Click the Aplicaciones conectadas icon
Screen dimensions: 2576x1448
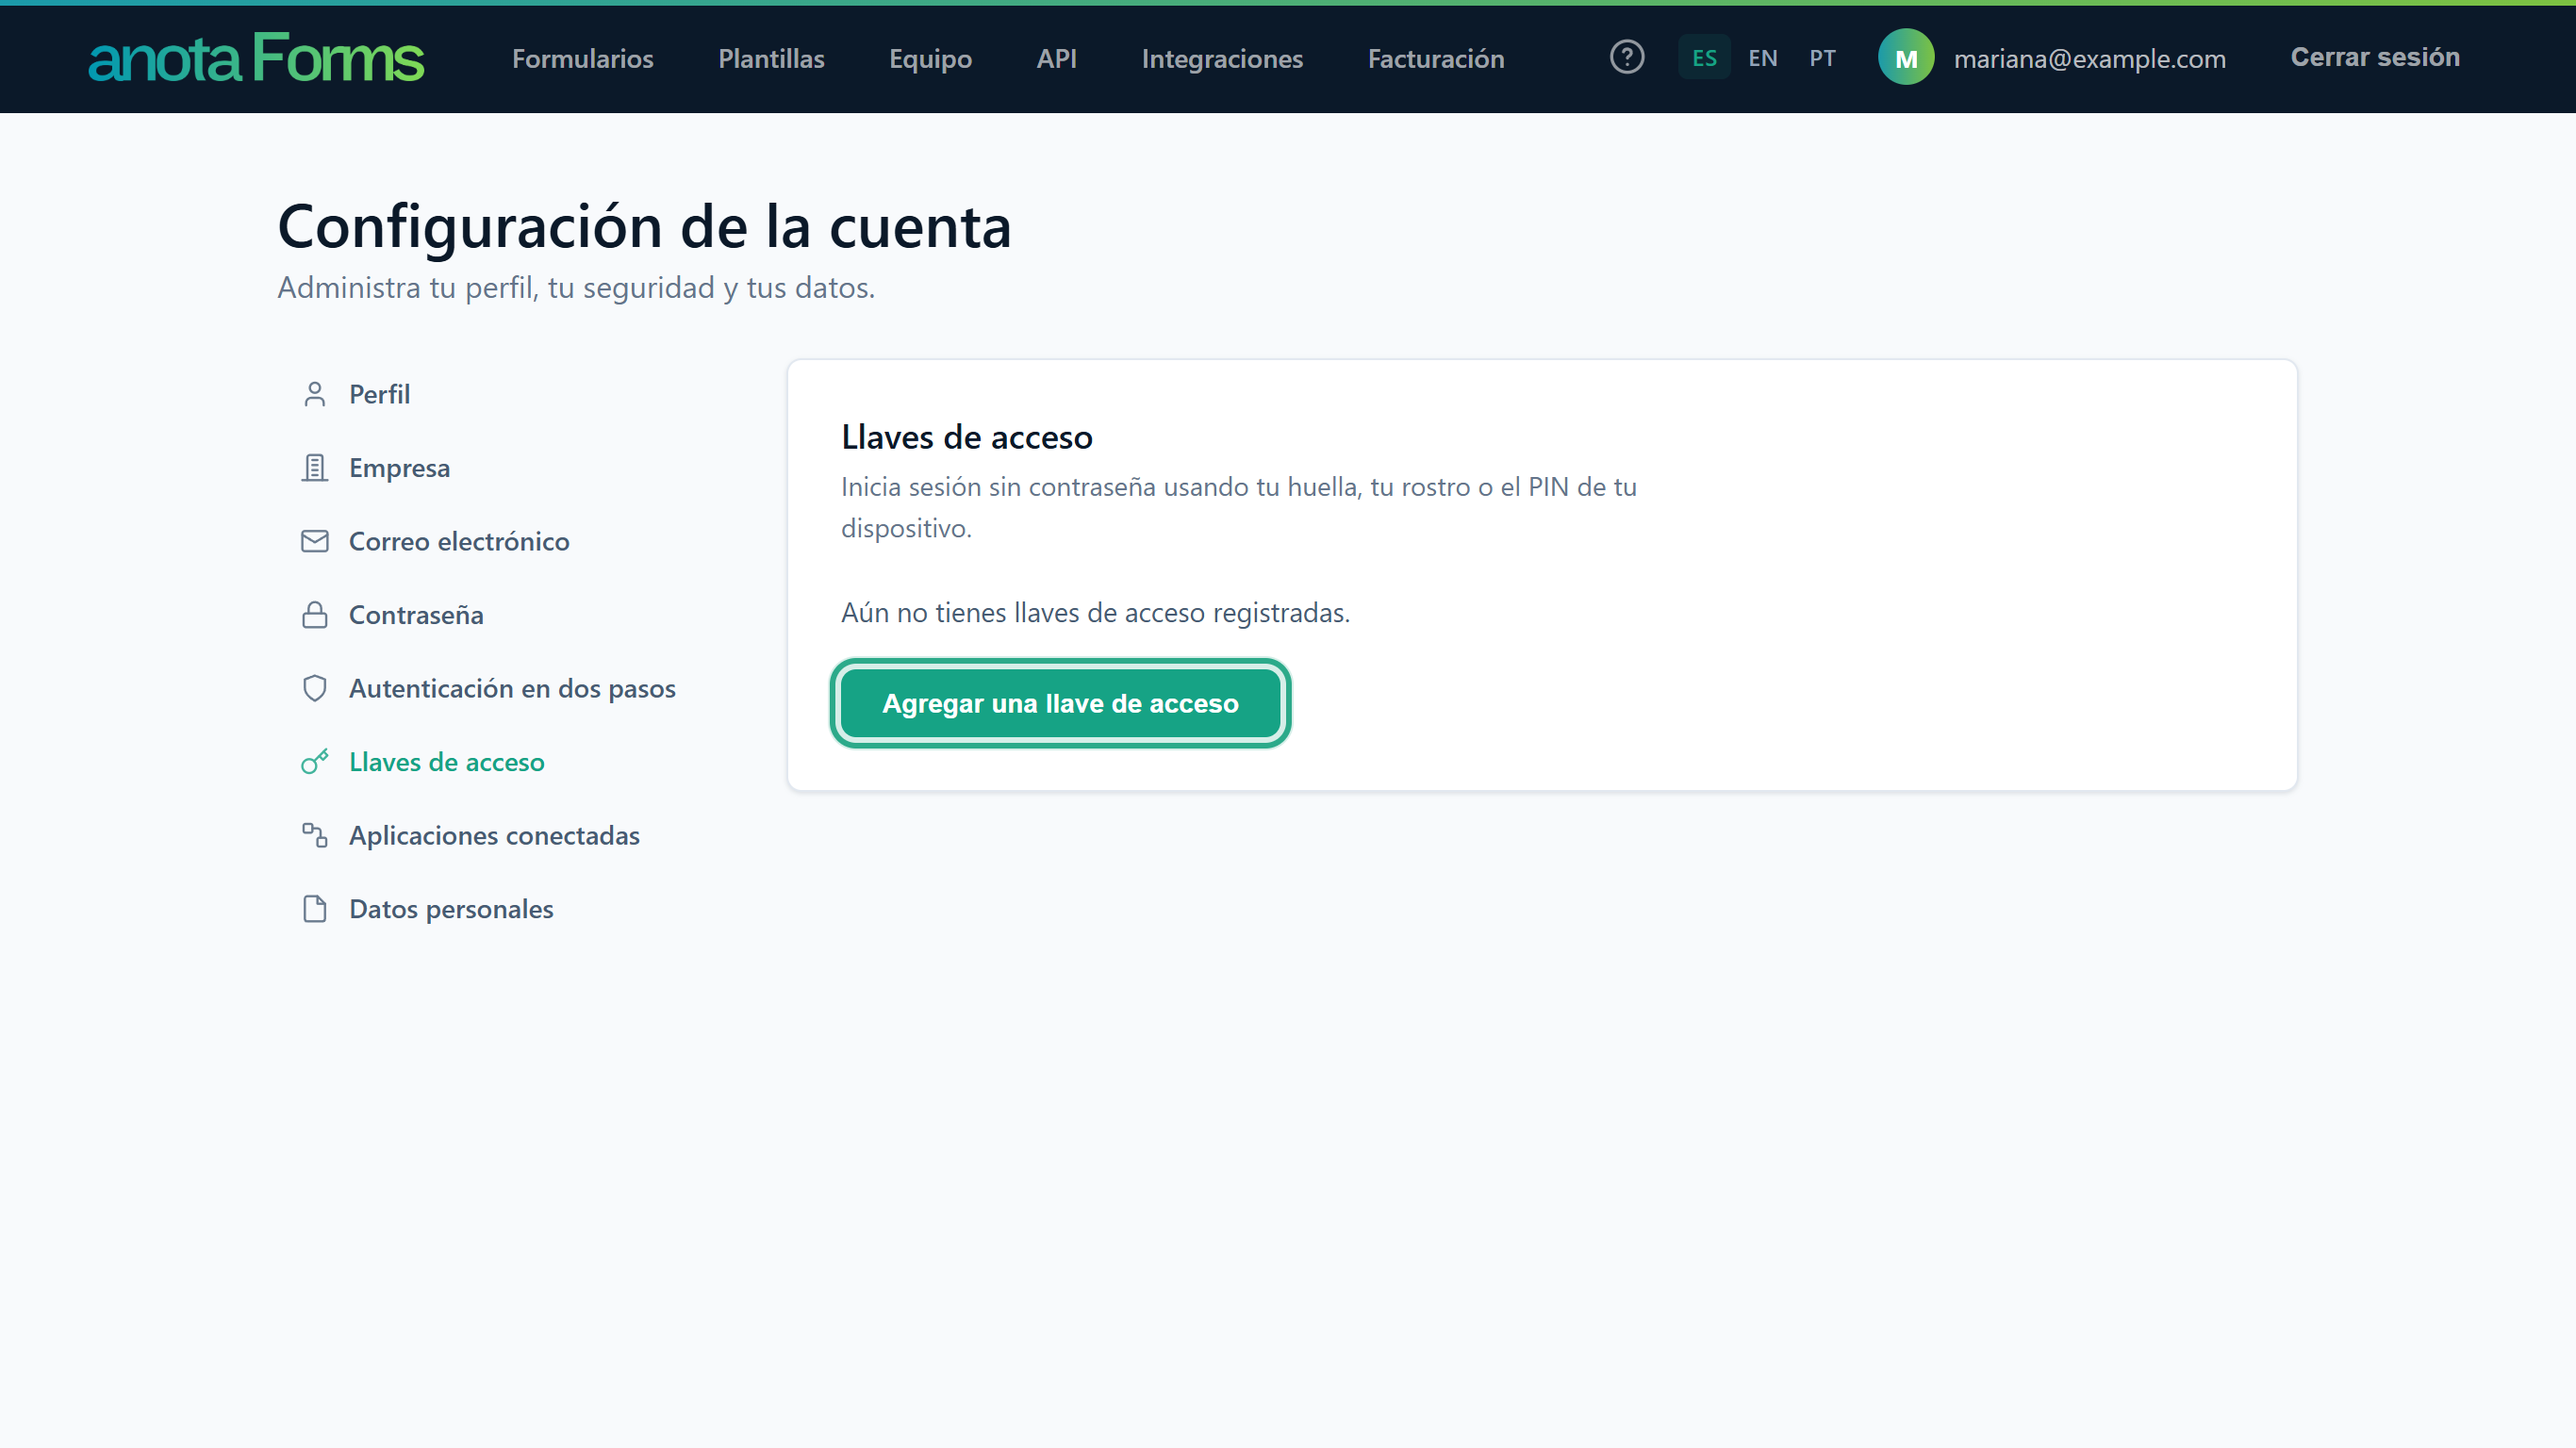[315, 835]
